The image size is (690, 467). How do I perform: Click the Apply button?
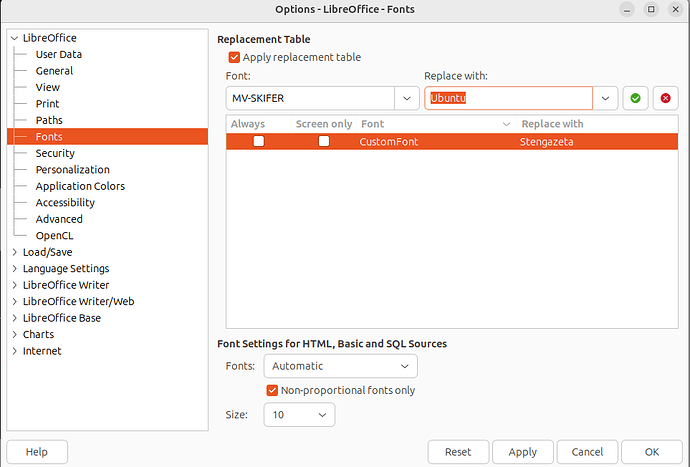[x=522, y=452]
